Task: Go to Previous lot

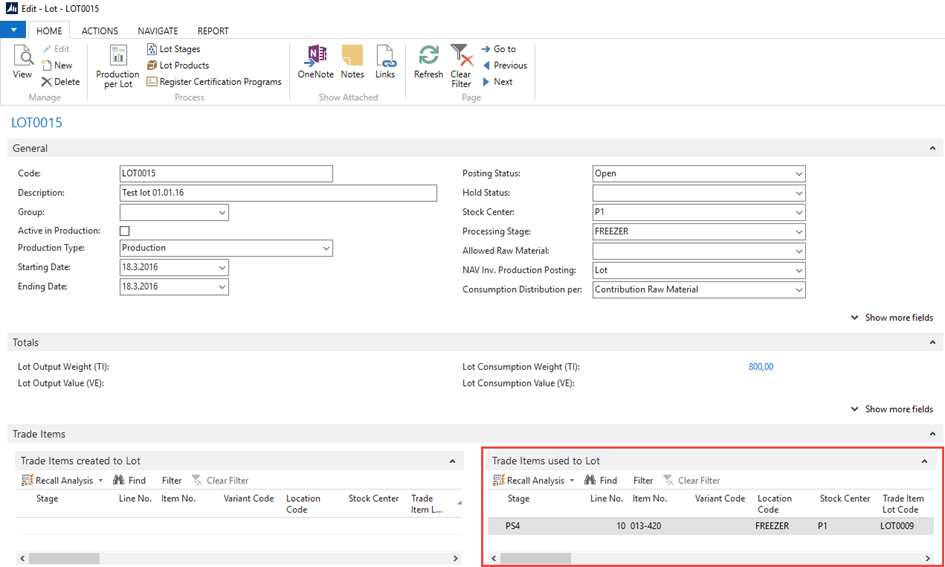Action: [x=504, y=65]
